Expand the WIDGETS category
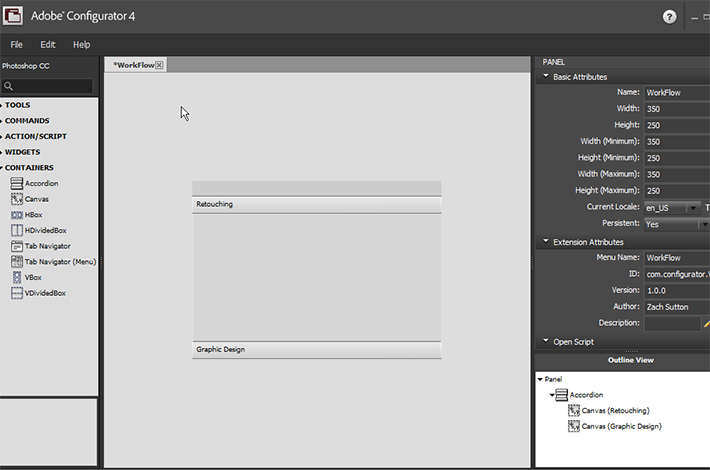The image size is (710, 470). 22,152
